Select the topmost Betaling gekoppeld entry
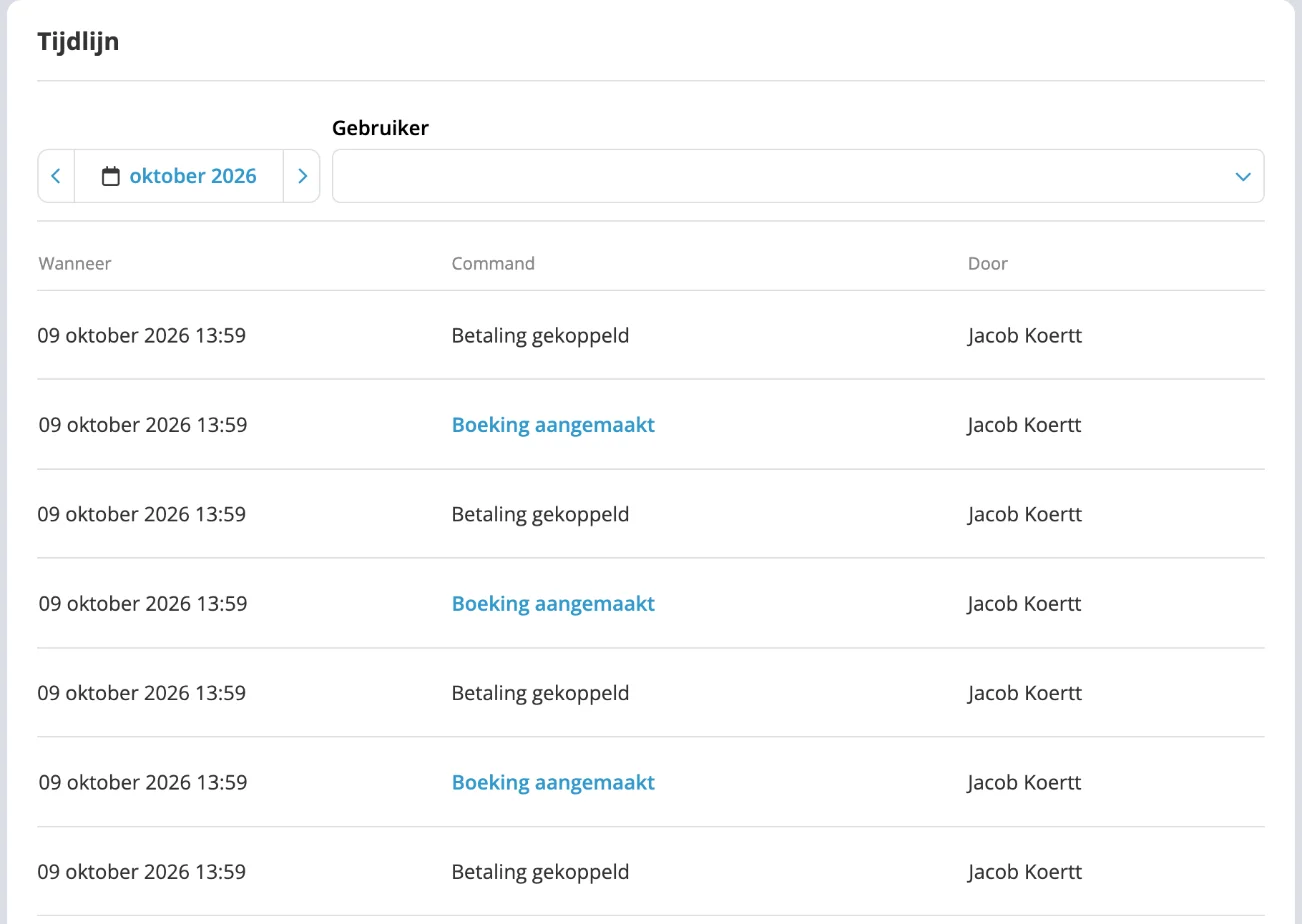 (540, 336)
